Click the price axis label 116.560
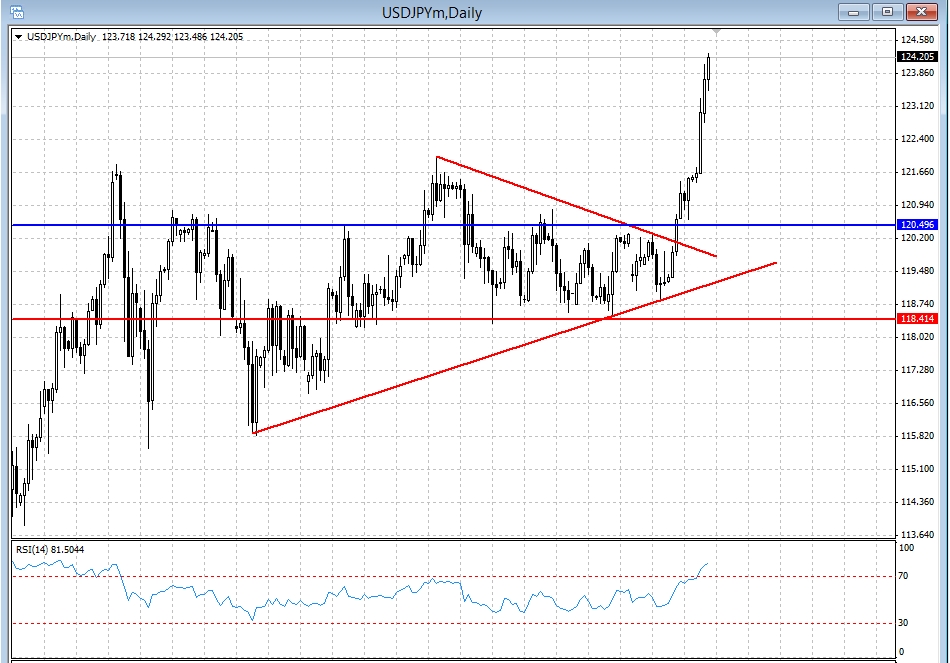The image size is (950, 663). tap(917, 402)
